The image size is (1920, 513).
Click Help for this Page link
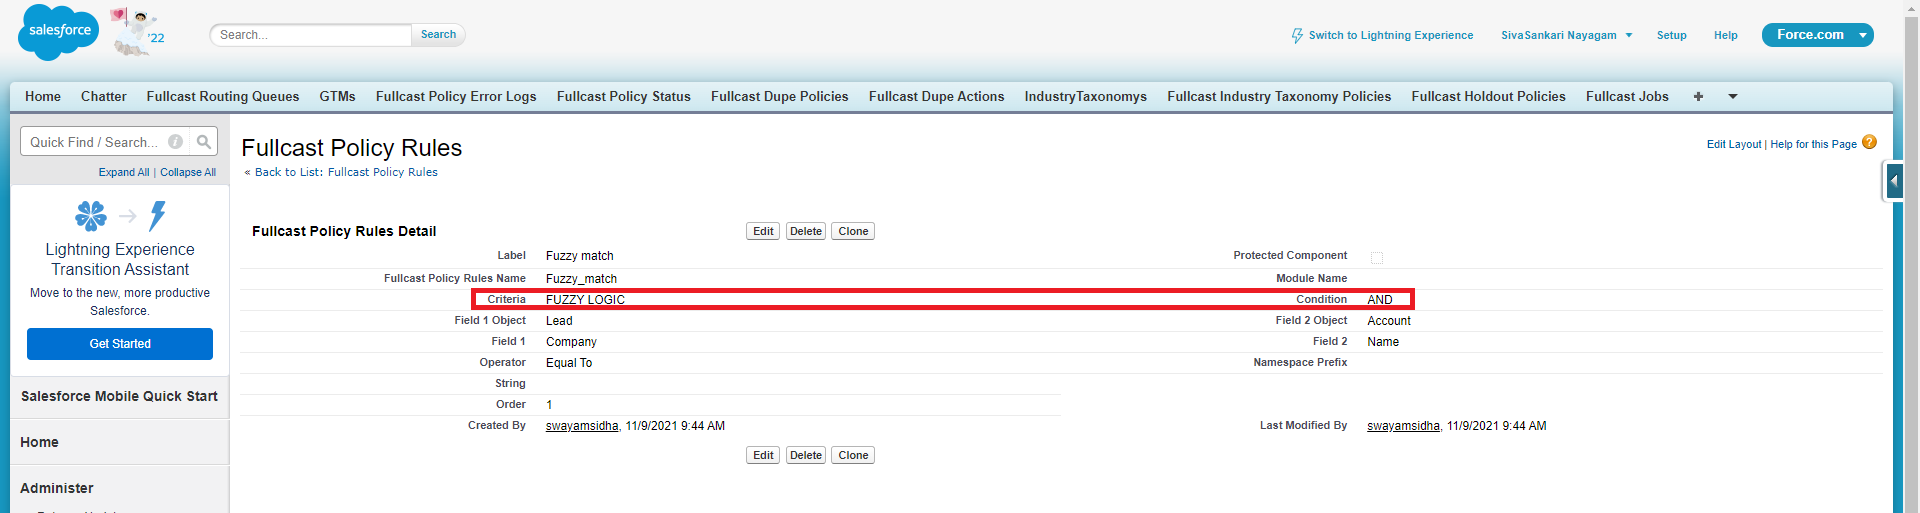1813,144
